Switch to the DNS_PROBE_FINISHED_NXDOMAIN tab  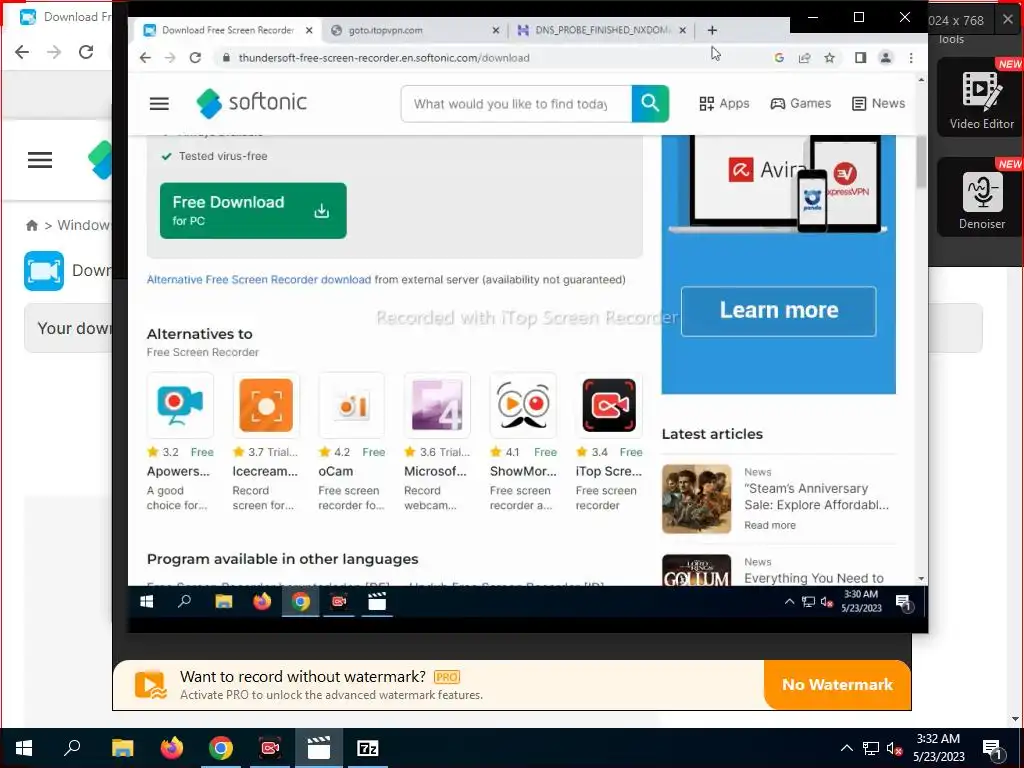[x=601, y=30]
